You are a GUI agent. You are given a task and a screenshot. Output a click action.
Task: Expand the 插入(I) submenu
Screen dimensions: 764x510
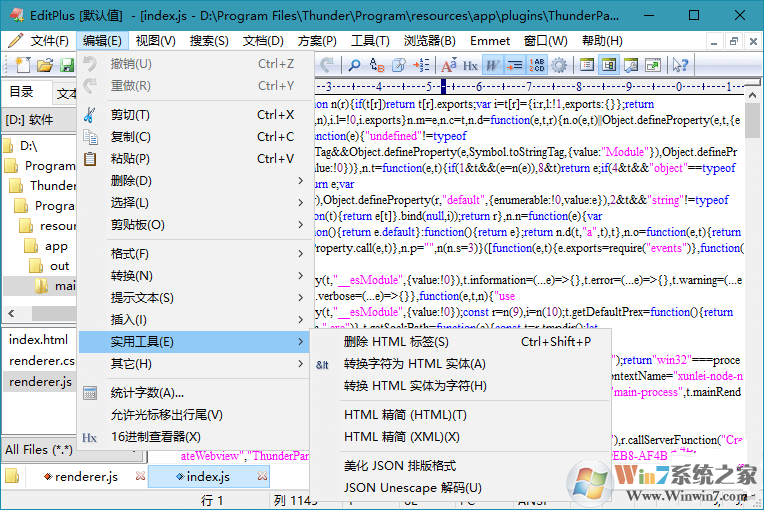click(x=194, y=320)
